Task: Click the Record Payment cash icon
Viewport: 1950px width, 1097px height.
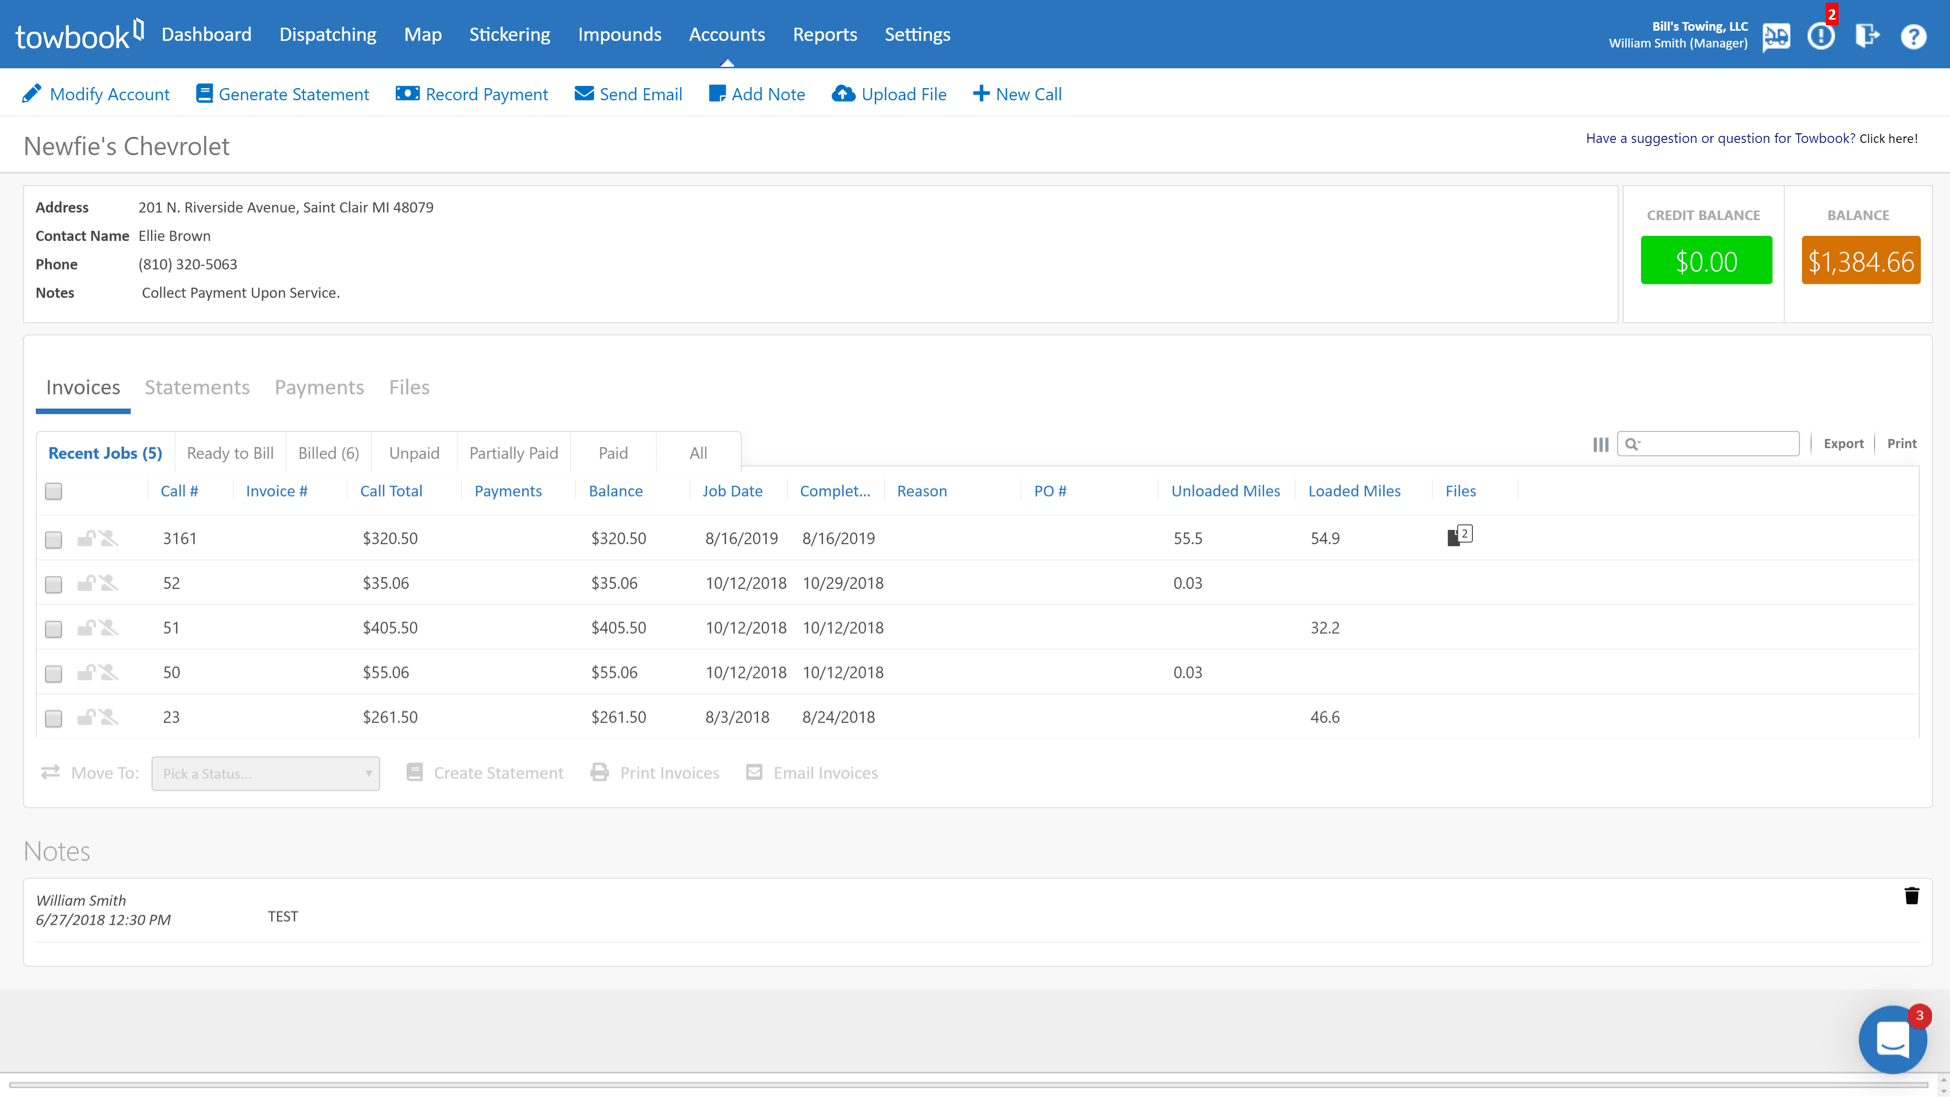Action: [x=407, y=94]
